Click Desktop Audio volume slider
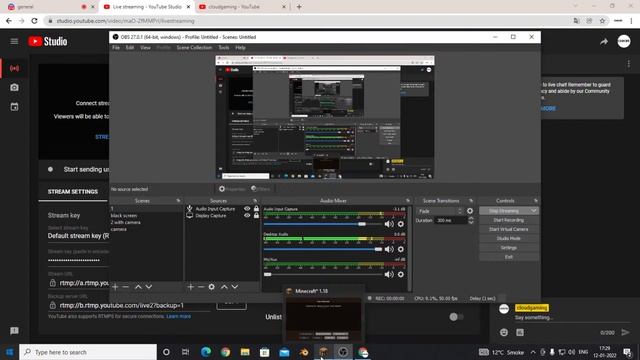This screenshot has width=640, height=360. click(x=322, y=249)
